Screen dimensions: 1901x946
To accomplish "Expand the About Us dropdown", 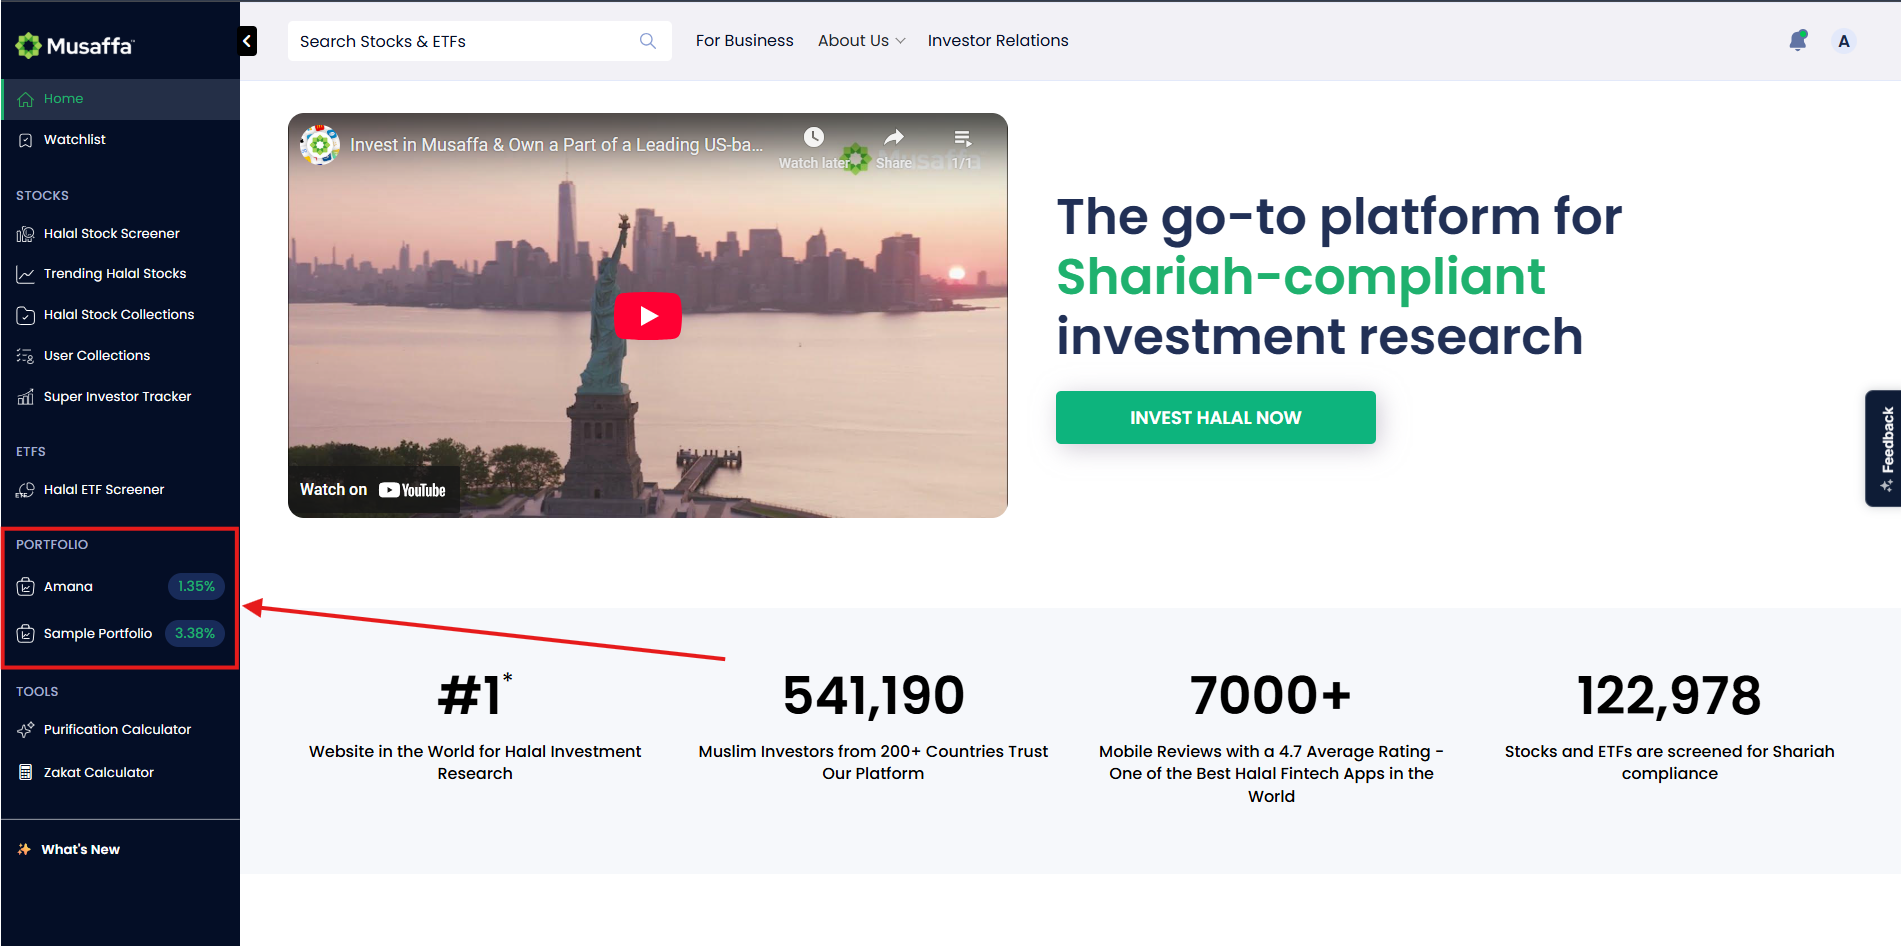I will 862,41.
